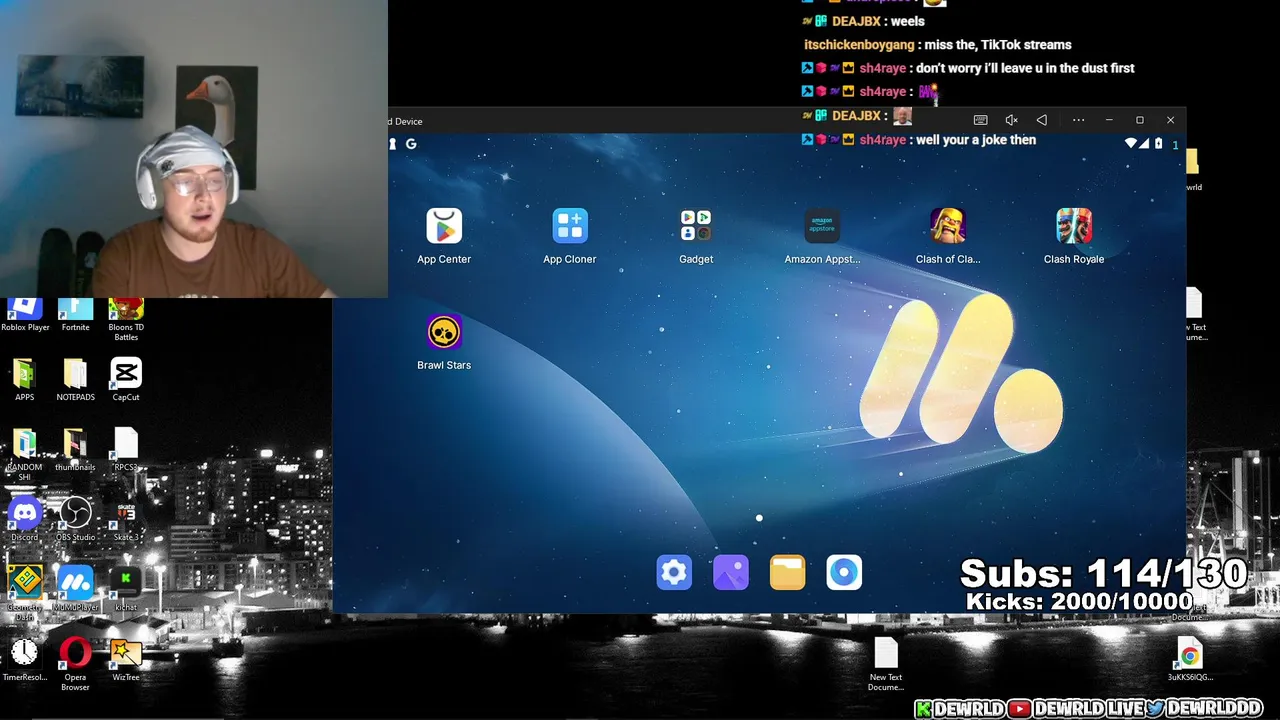Launch the App Cloner app

570,227
